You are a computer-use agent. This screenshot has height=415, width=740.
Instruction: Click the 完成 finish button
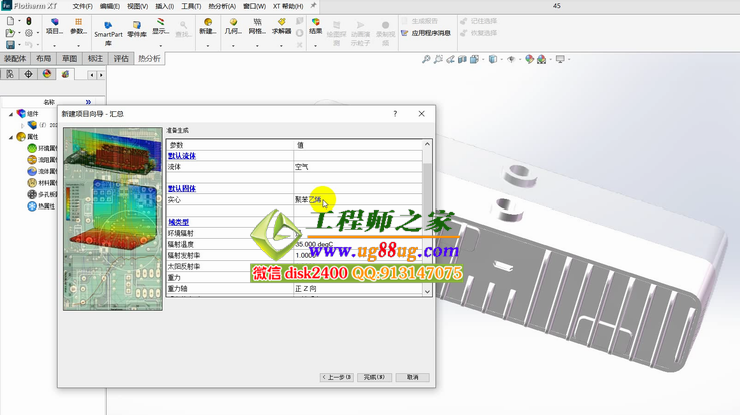point(374,377)
